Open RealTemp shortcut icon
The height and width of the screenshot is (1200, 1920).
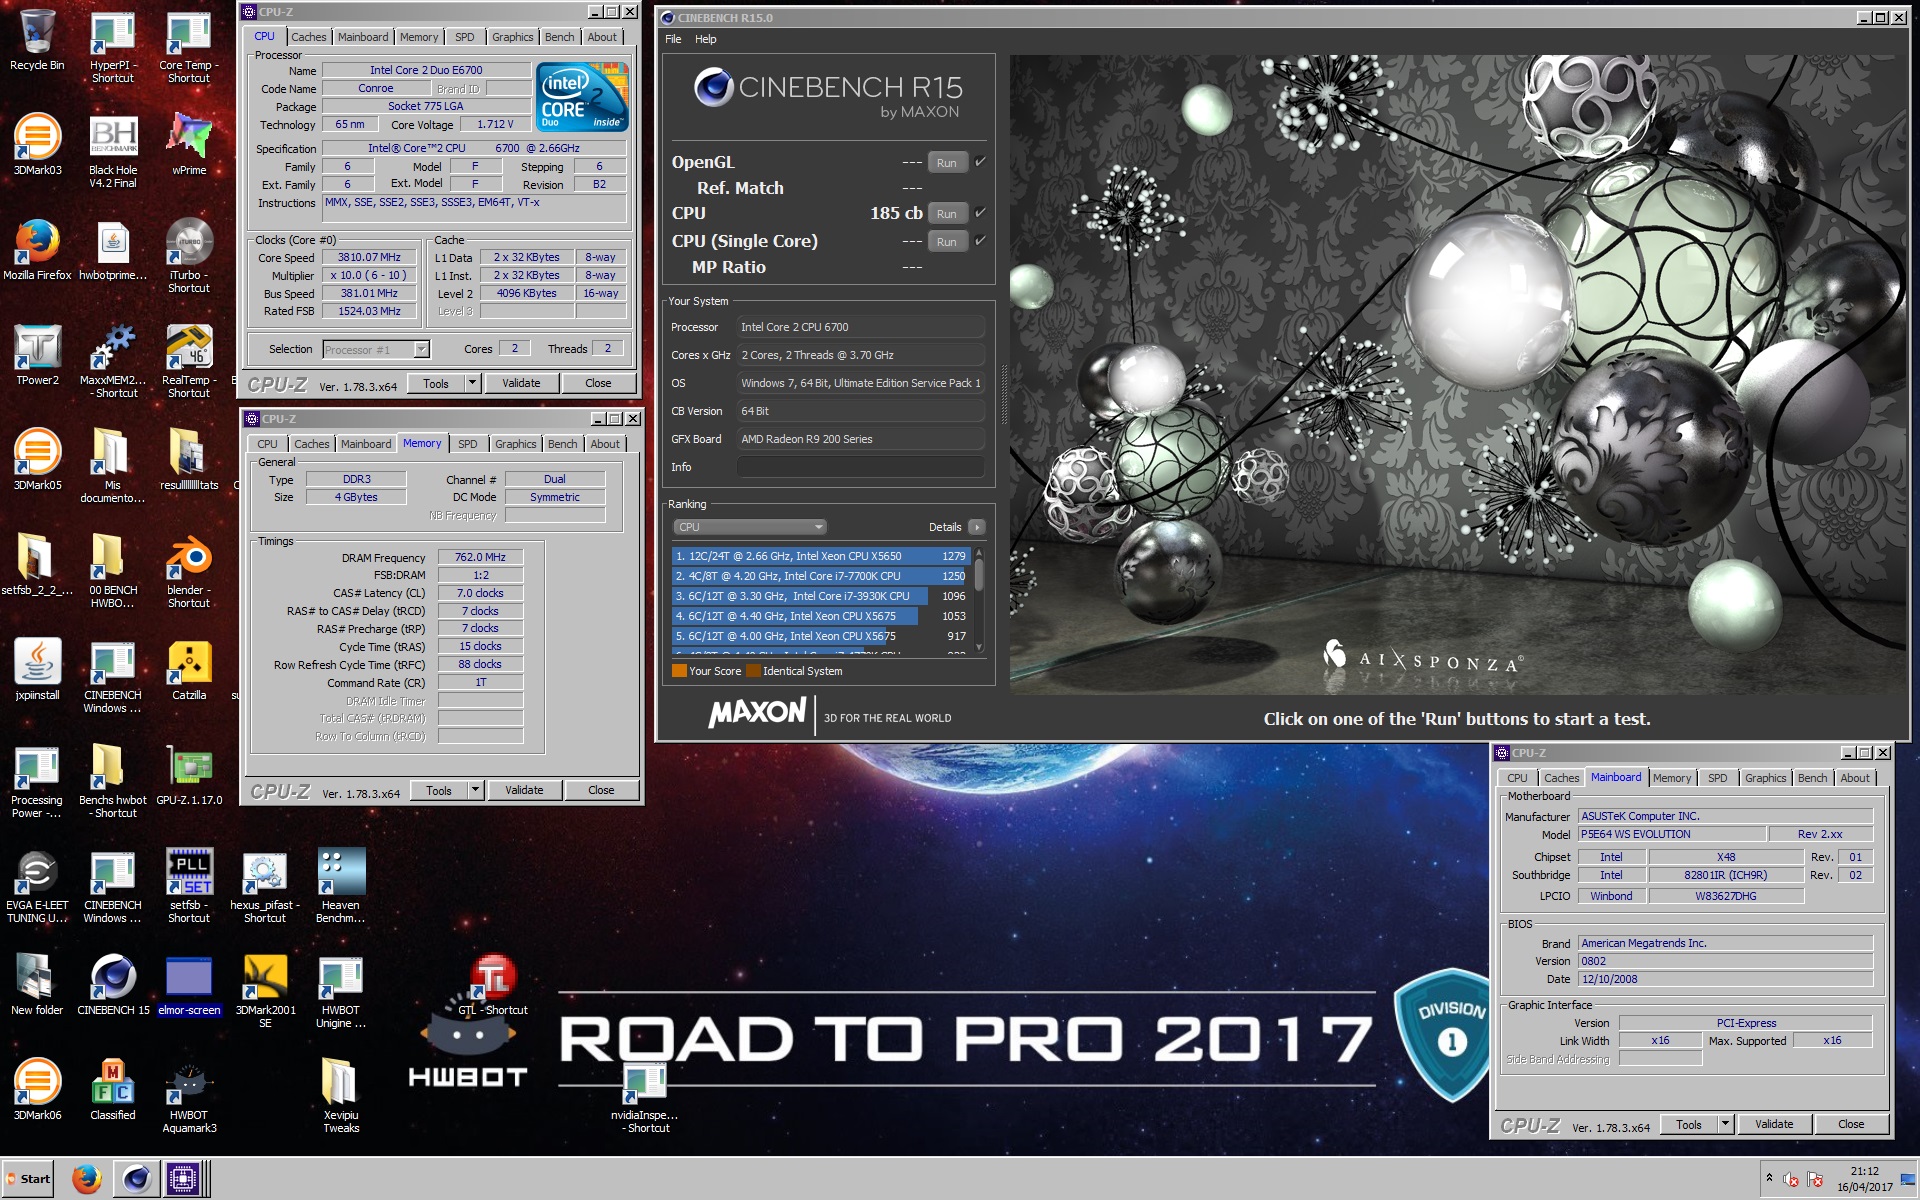(189, 347)
